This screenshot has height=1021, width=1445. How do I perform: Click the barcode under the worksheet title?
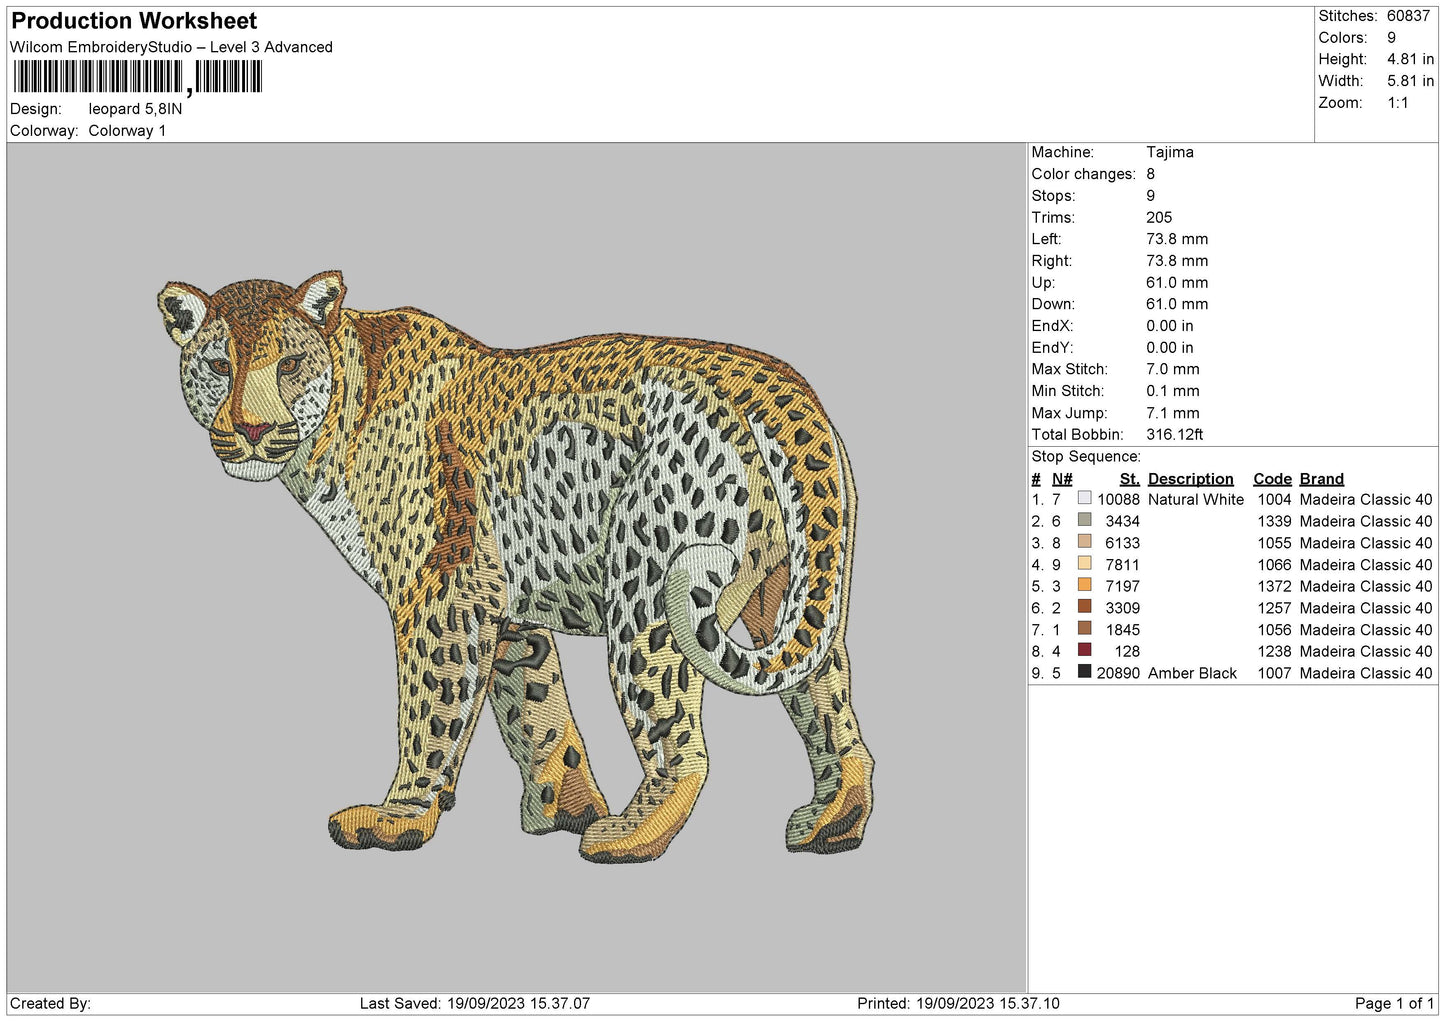138,77
